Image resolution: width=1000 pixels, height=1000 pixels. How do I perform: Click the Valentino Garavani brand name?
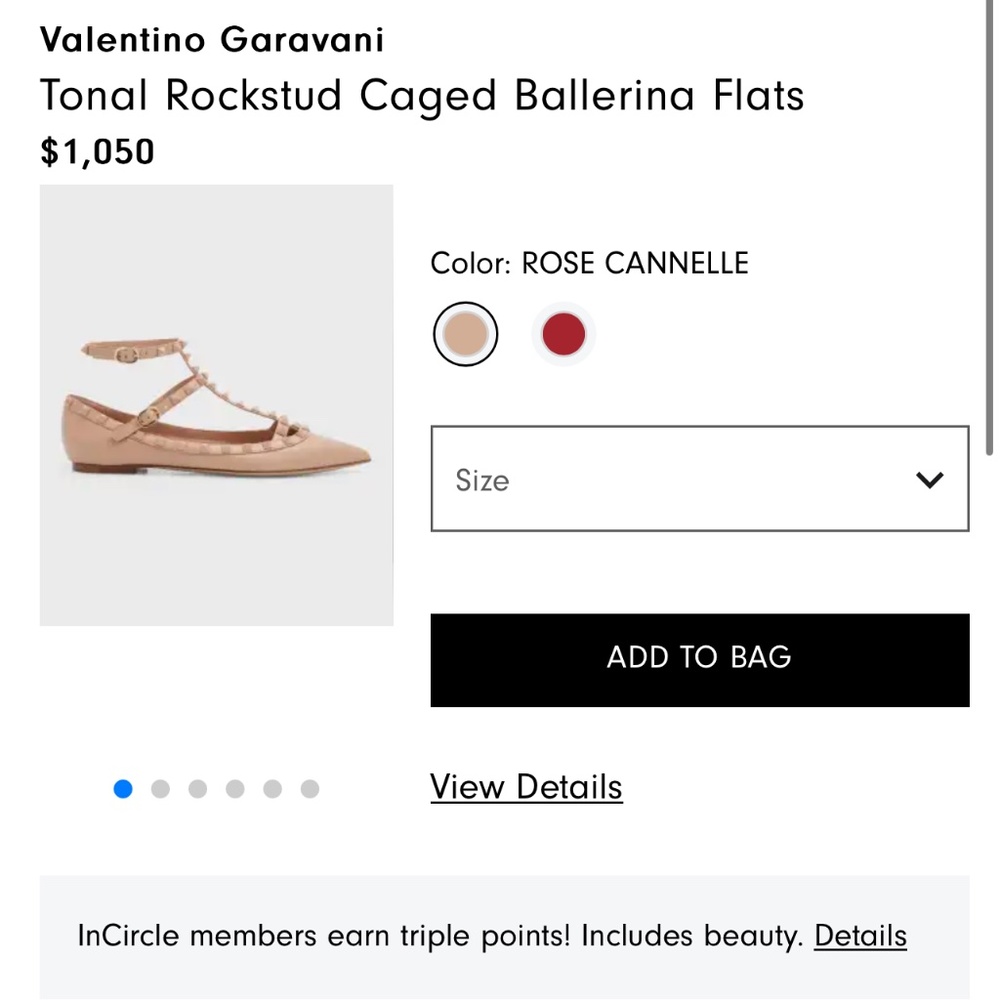pos(211,40)
